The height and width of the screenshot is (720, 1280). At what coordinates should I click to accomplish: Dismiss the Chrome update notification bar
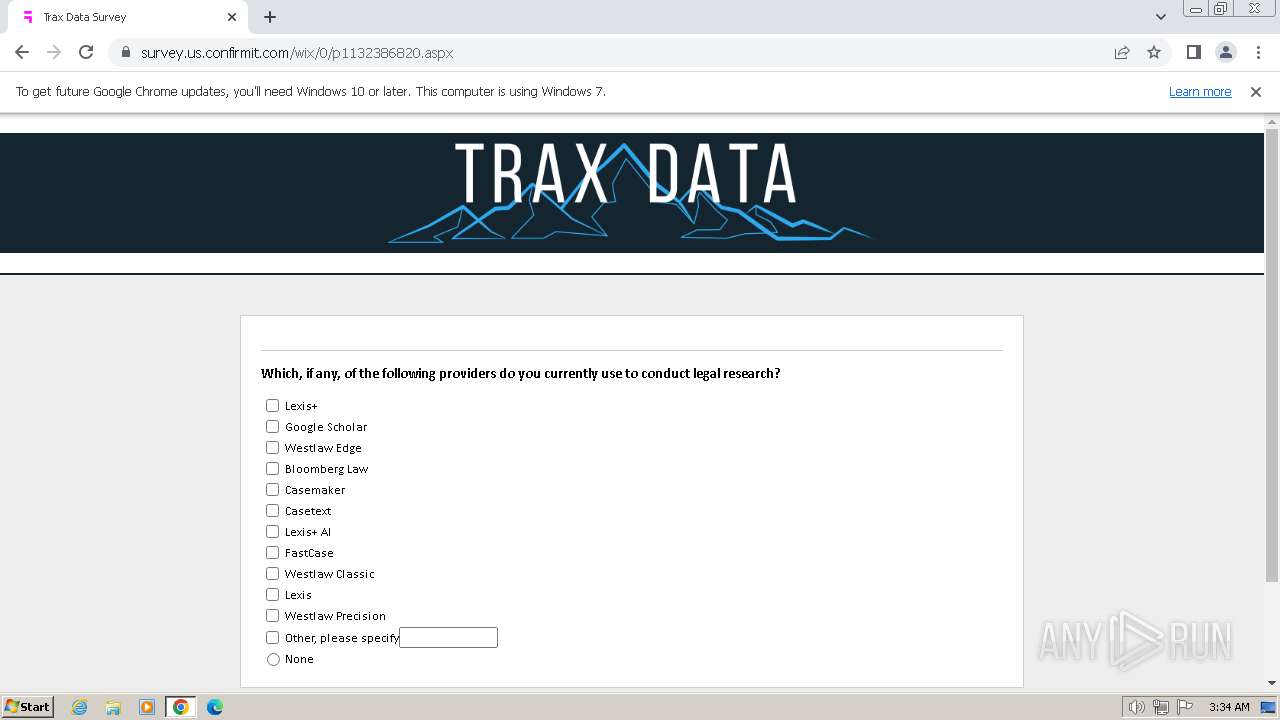(x=1256, y=91)
